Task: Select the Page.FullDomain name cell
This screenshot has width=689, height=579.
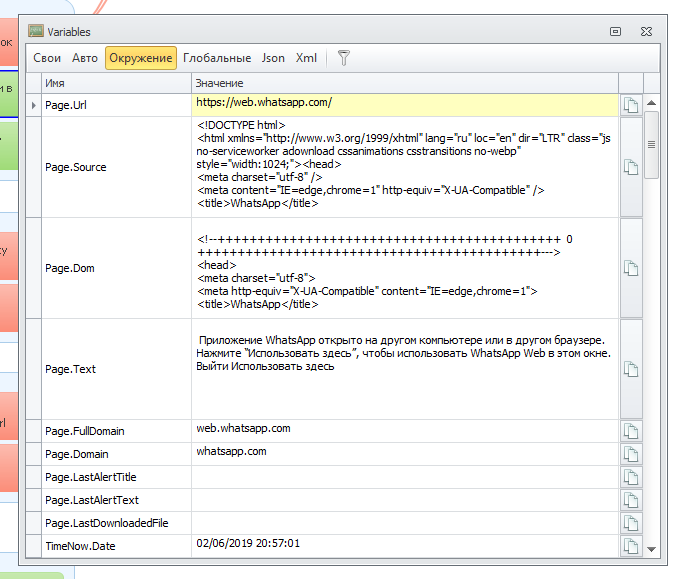Action: [116, 431]
